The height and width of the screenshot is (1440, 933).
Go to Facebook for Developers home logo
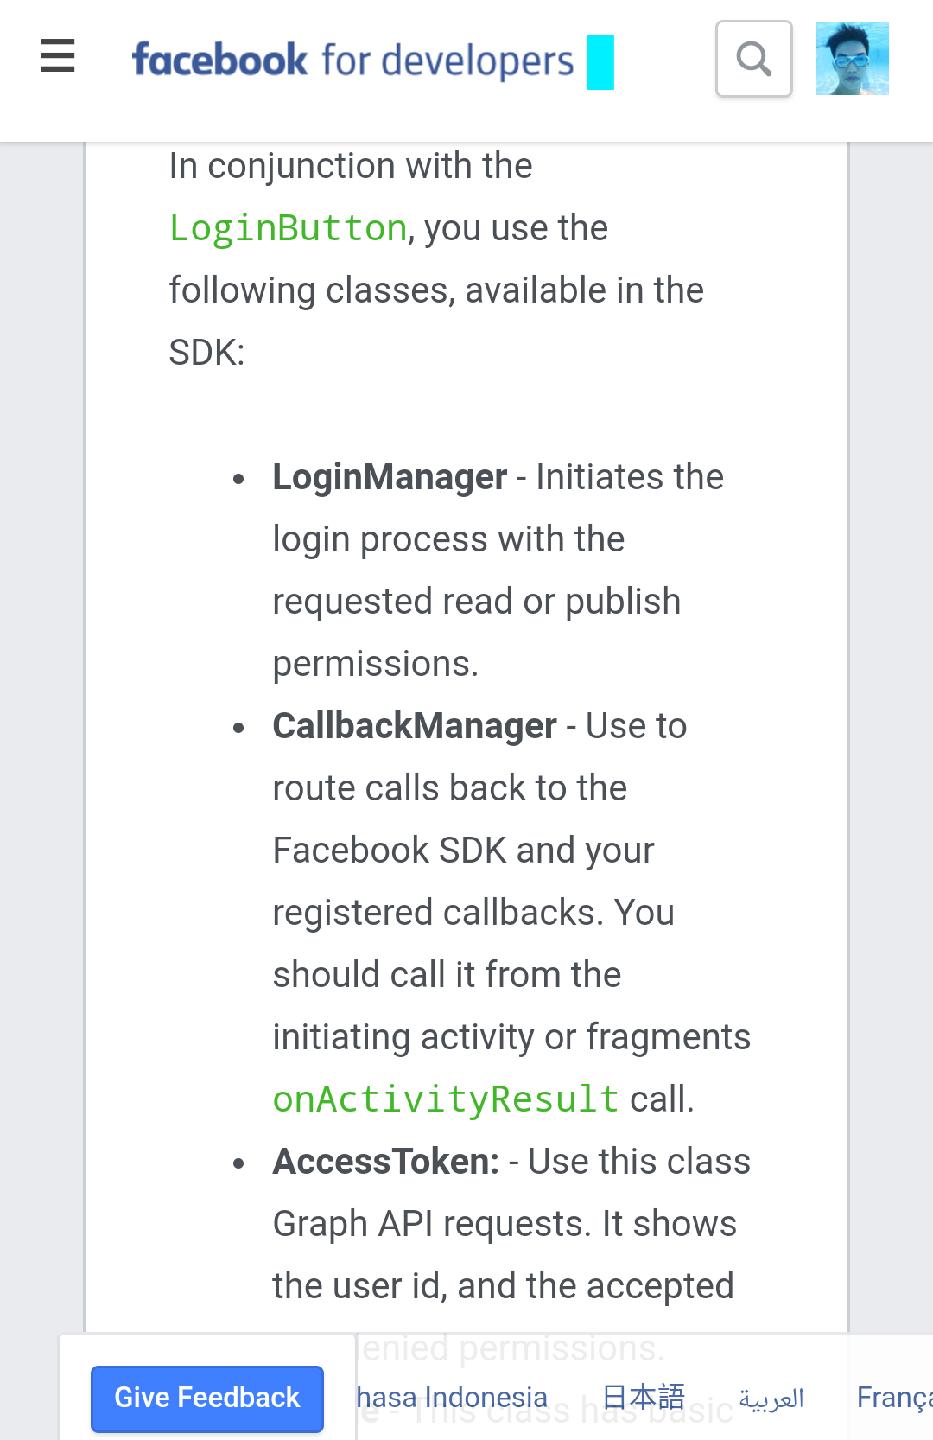352,60
